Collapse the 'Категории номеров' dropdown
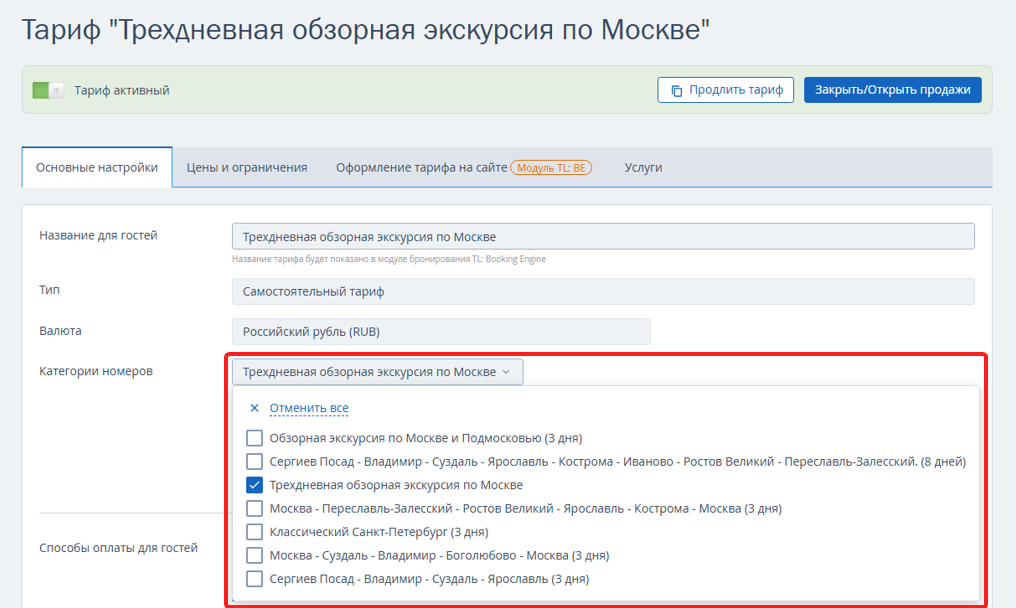 pyautogui.click(x=377, y=372)
